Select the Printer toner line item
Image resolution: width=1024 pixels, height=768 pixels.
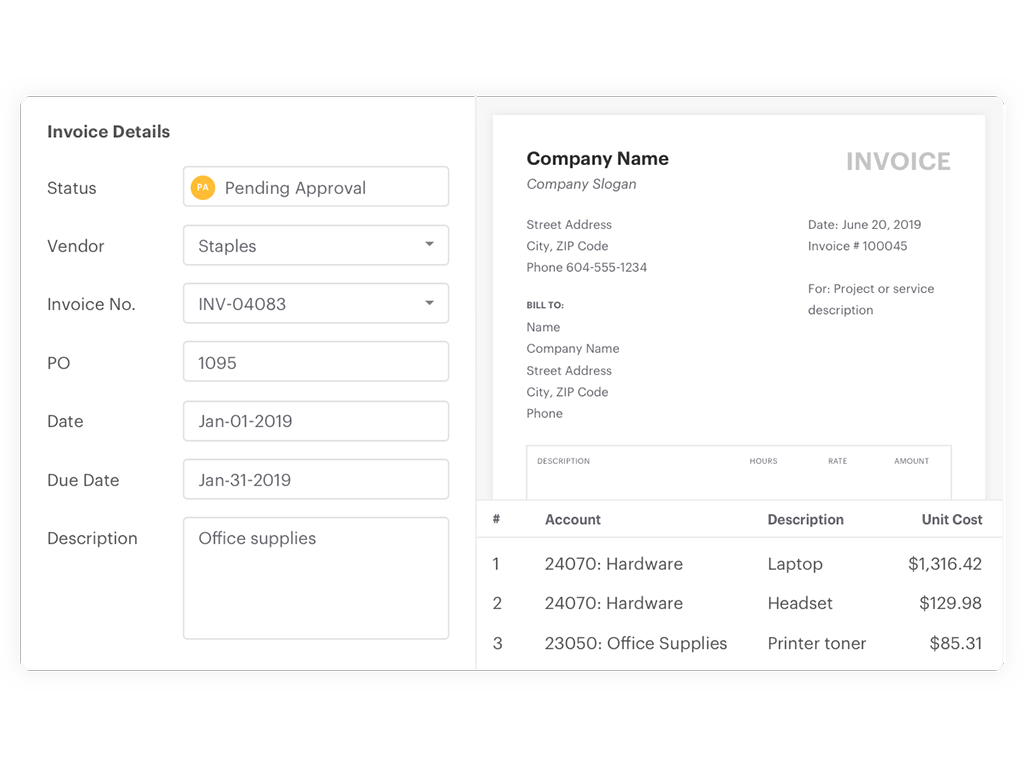coord(816,644)
